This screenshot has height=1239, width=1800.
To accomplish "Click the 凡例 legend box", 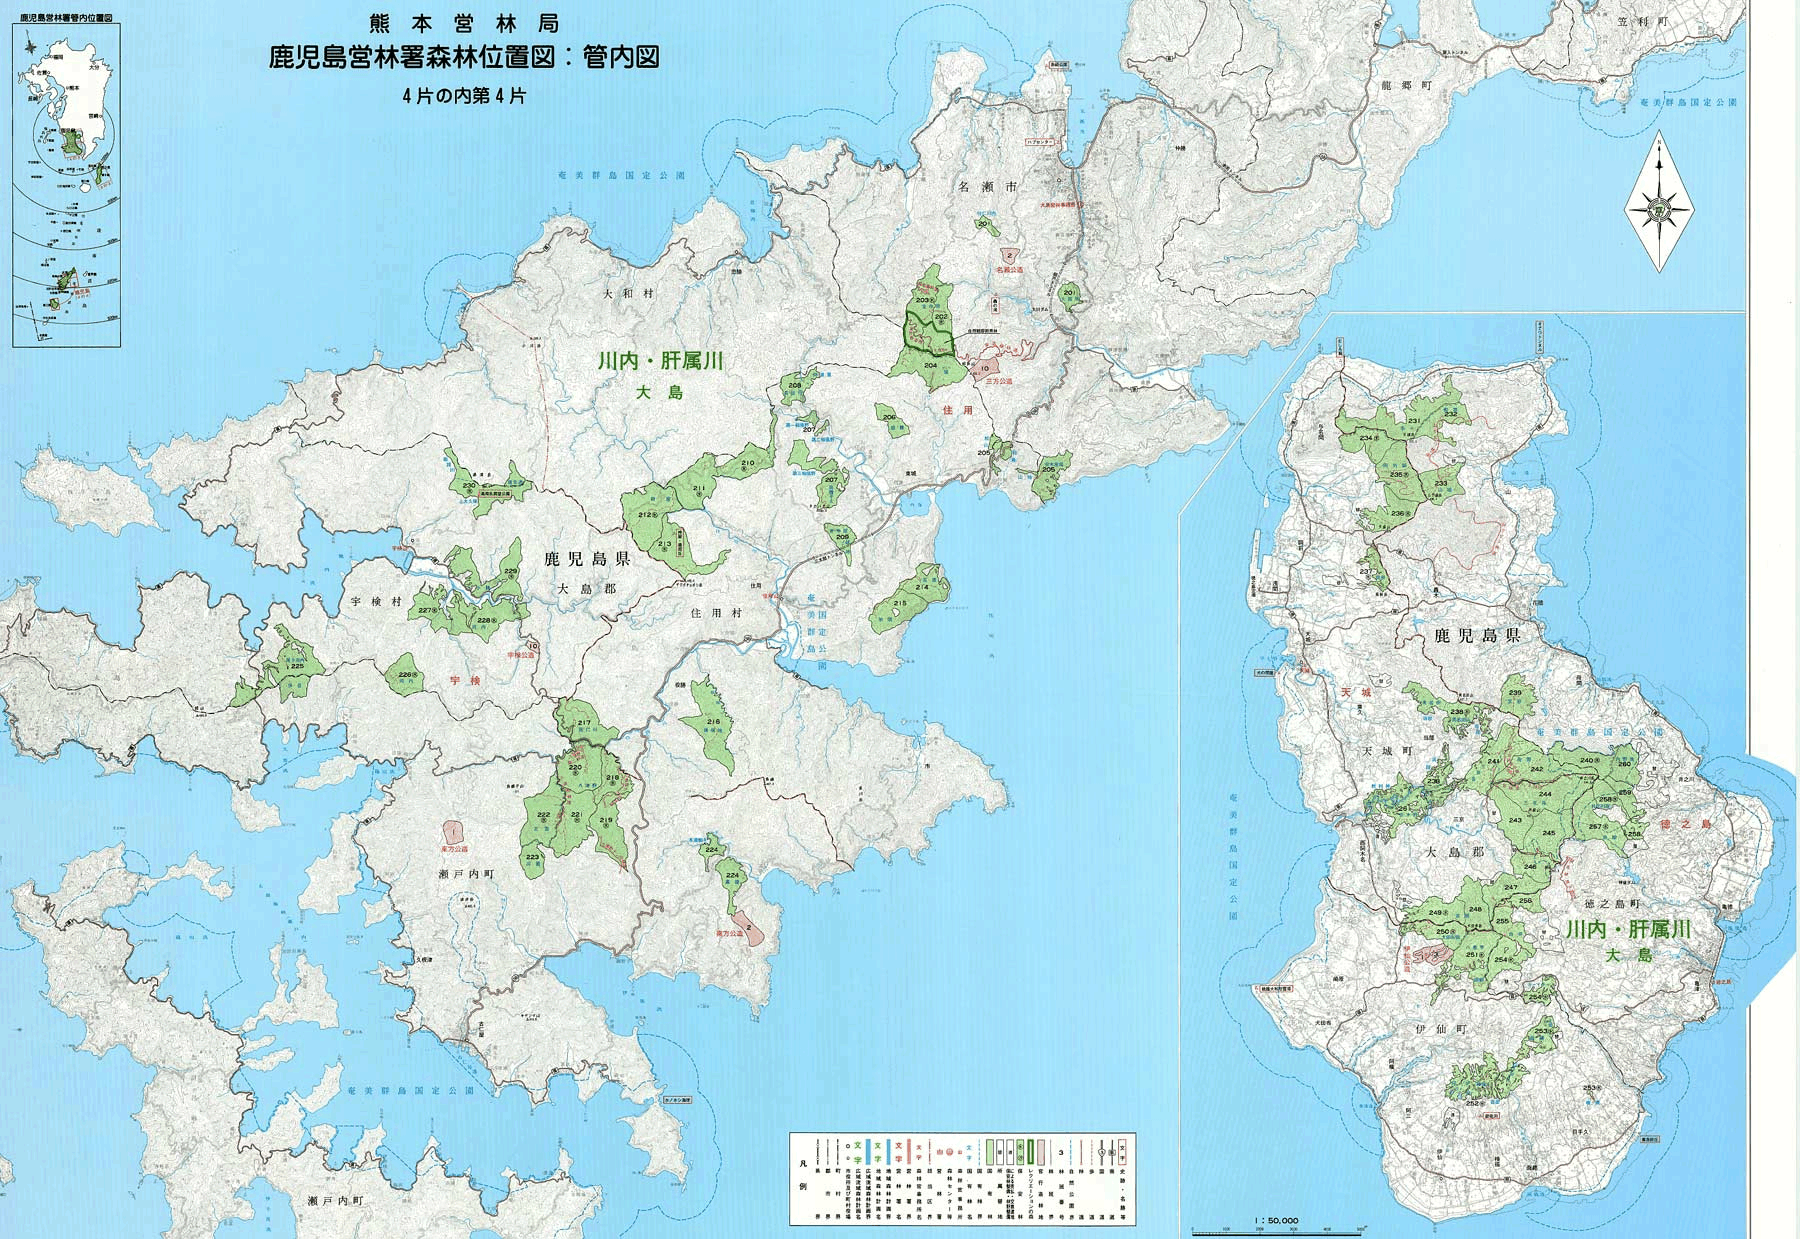I will (x=962, y=1178).
